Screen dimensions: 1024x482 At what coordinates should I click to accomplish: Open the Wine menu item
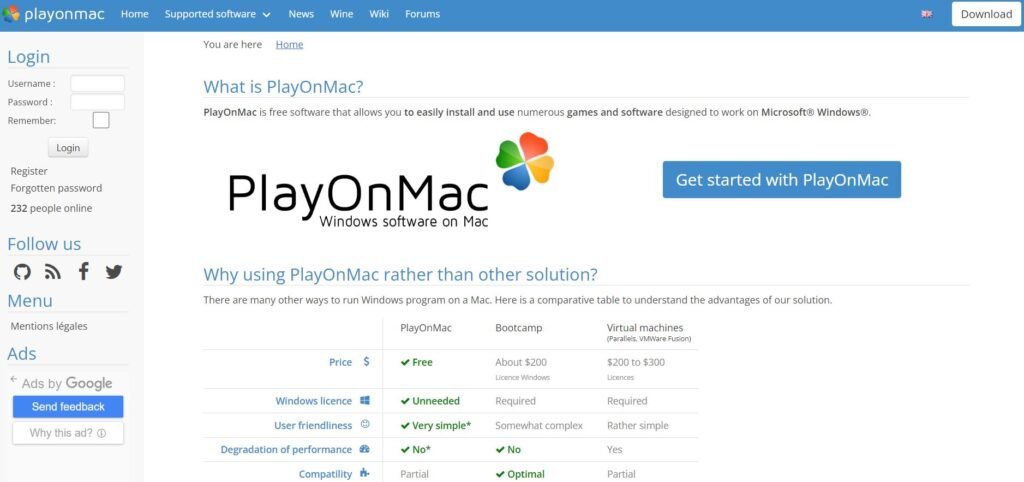pyautogui.click(x=342, y=14)
